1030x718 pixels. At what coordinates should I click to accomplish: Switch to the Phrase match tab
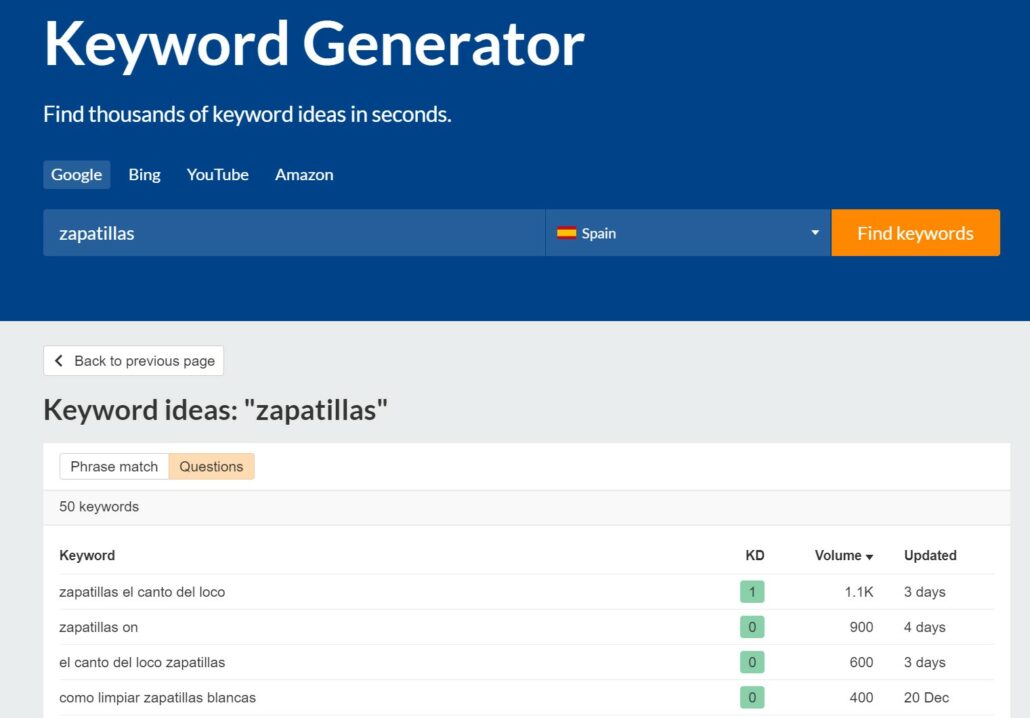pyautogui.click(x=113, y=466)
